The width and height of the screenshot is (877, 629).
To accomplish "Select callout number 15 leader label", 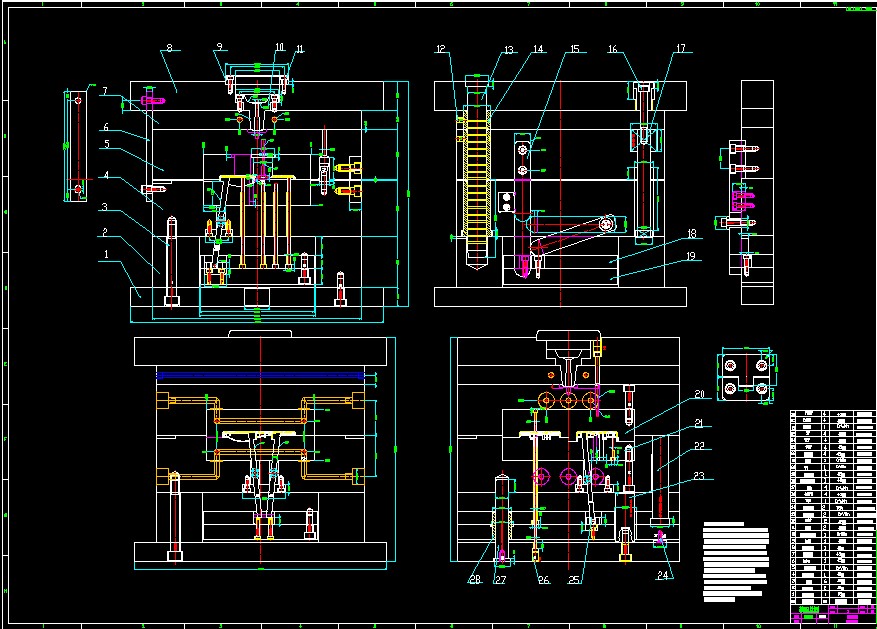I will coord(575,49).
